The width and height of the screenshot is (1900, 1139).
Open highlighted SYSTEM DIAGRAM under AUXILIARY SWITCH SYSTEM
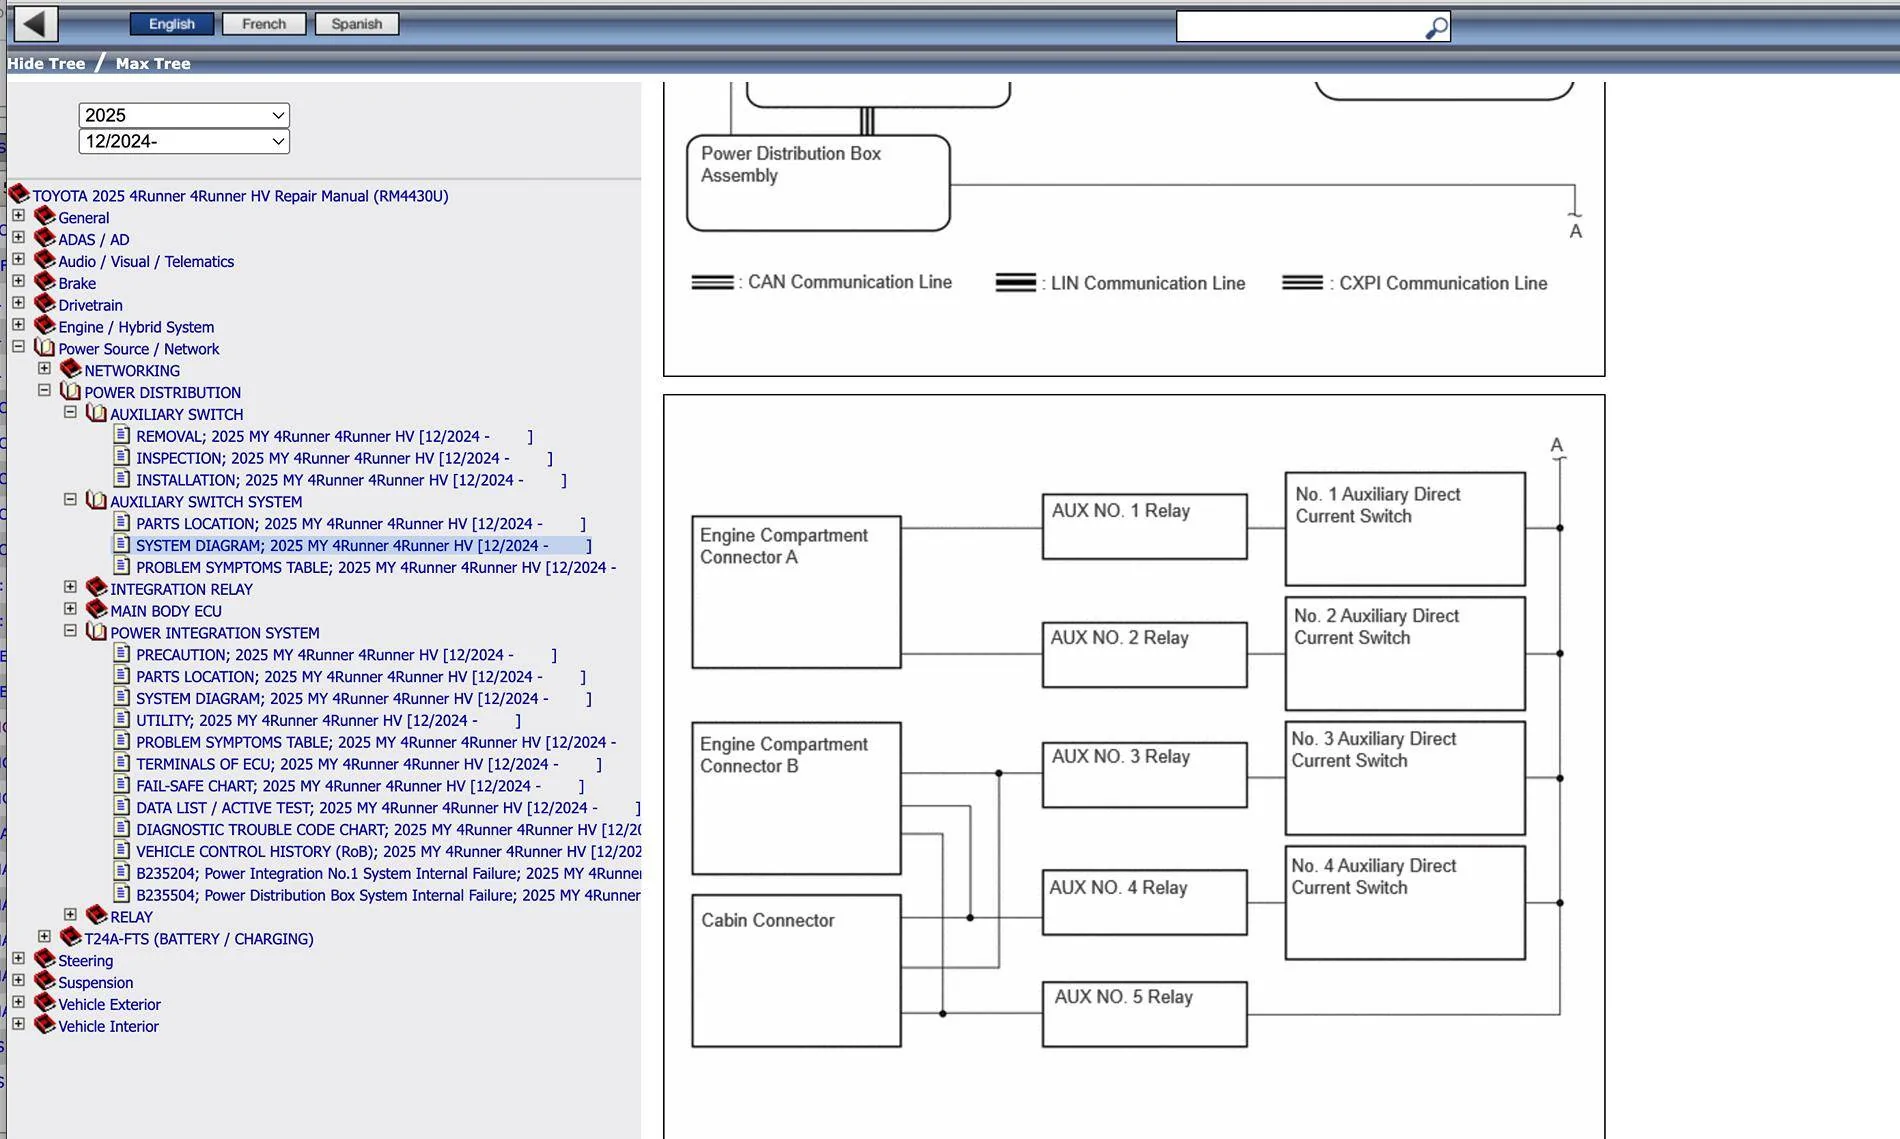click(364, 546)
